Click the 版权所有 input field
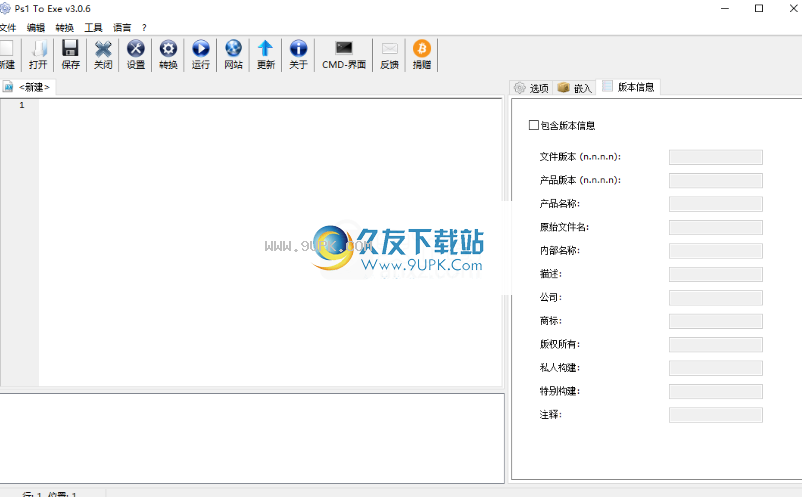Image resolution: width=802 pixels, height=497 pixels. 716,345
